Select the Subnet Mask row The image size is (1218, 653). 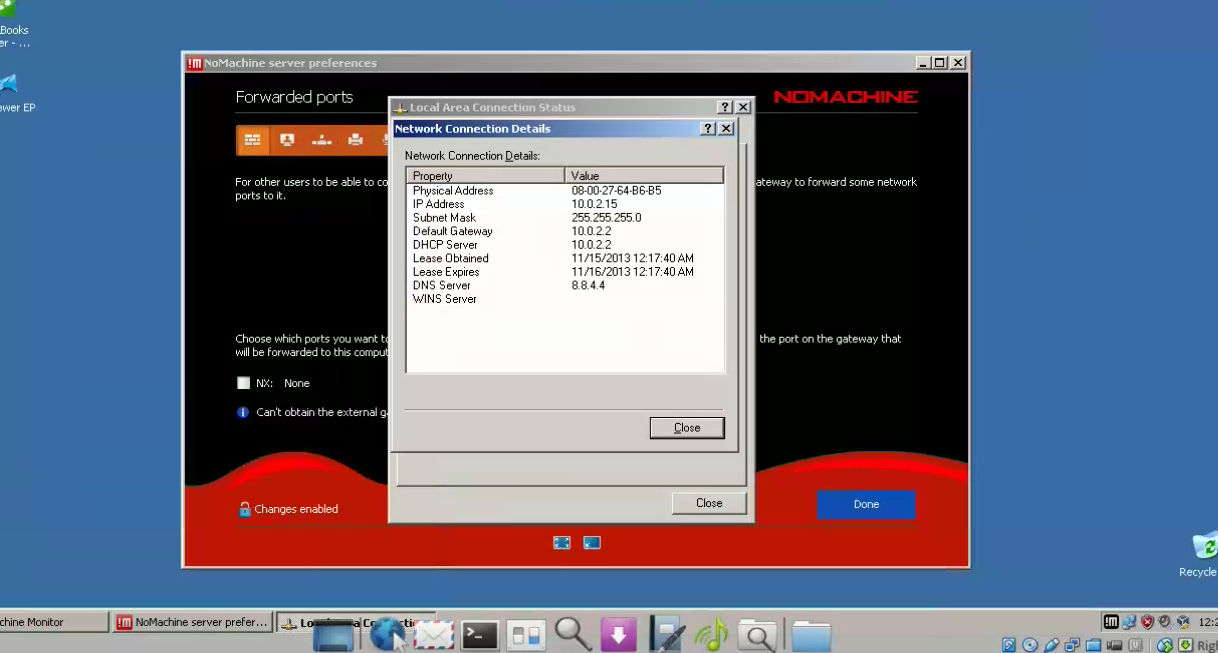tap(565, 217)
